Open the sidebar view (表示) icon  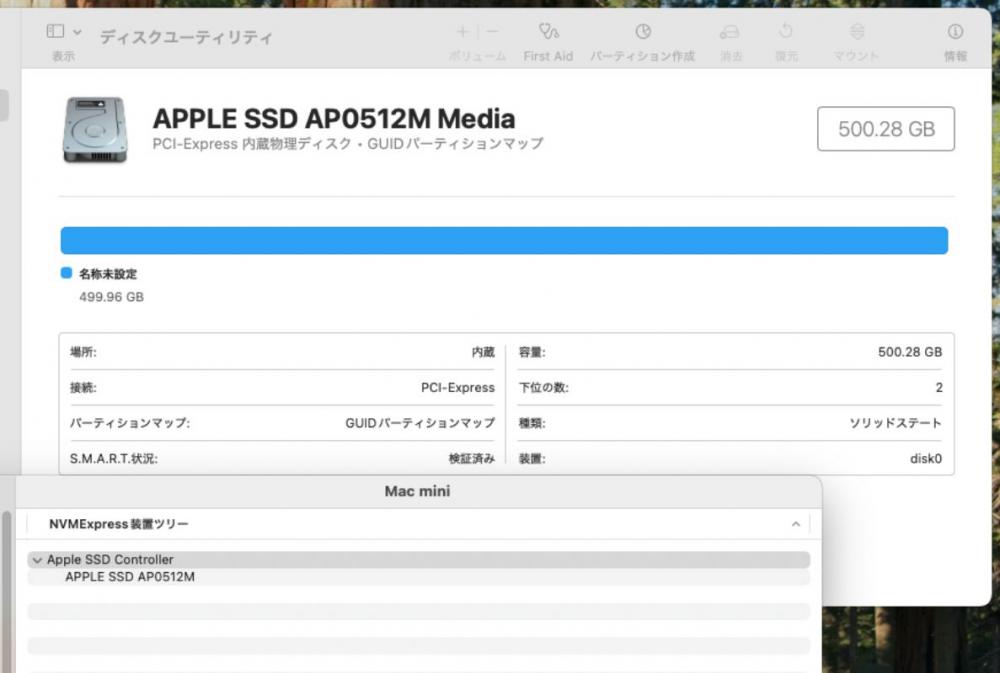pyautogui.click(x=55, y=31)
